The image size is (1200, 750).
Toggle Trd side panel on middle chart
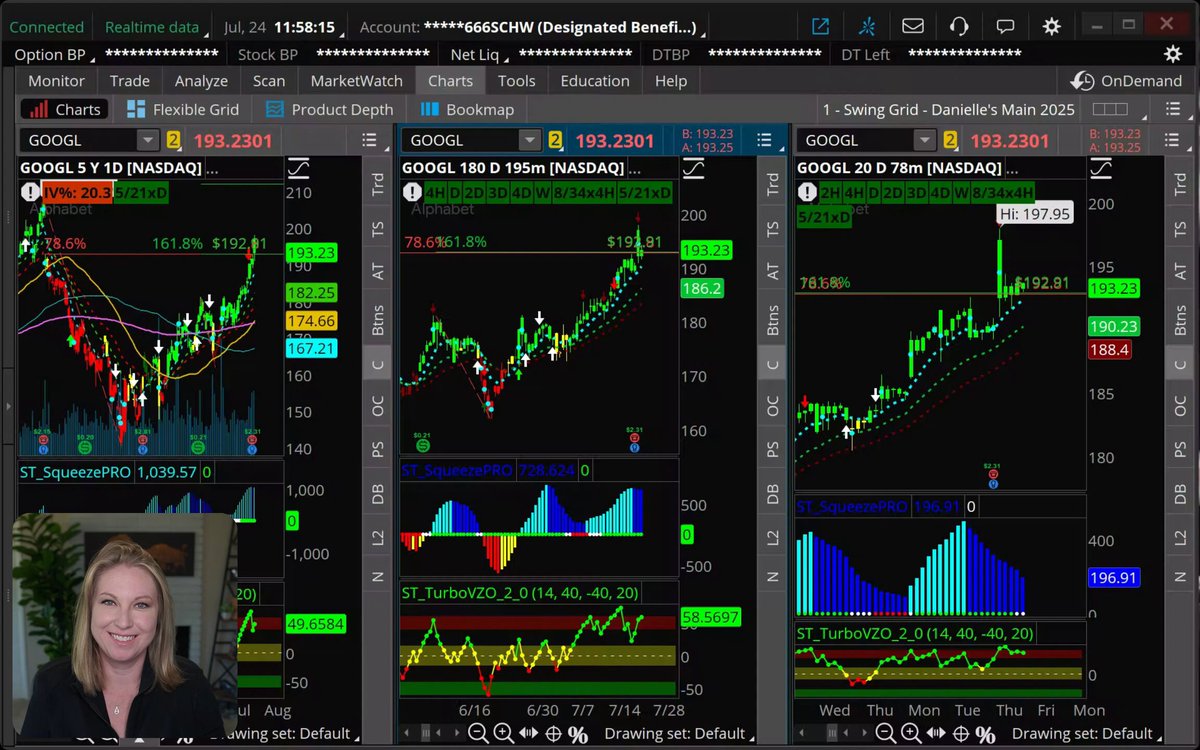tap(773, 183)
